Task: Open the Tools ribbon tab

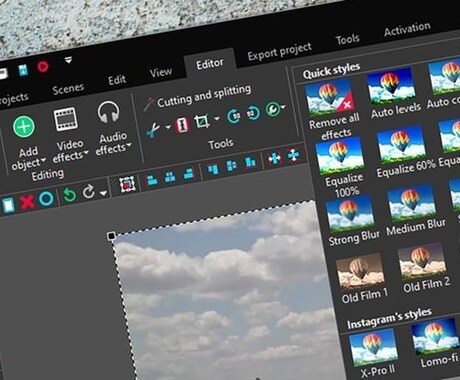Action: (x=347, y=40)
